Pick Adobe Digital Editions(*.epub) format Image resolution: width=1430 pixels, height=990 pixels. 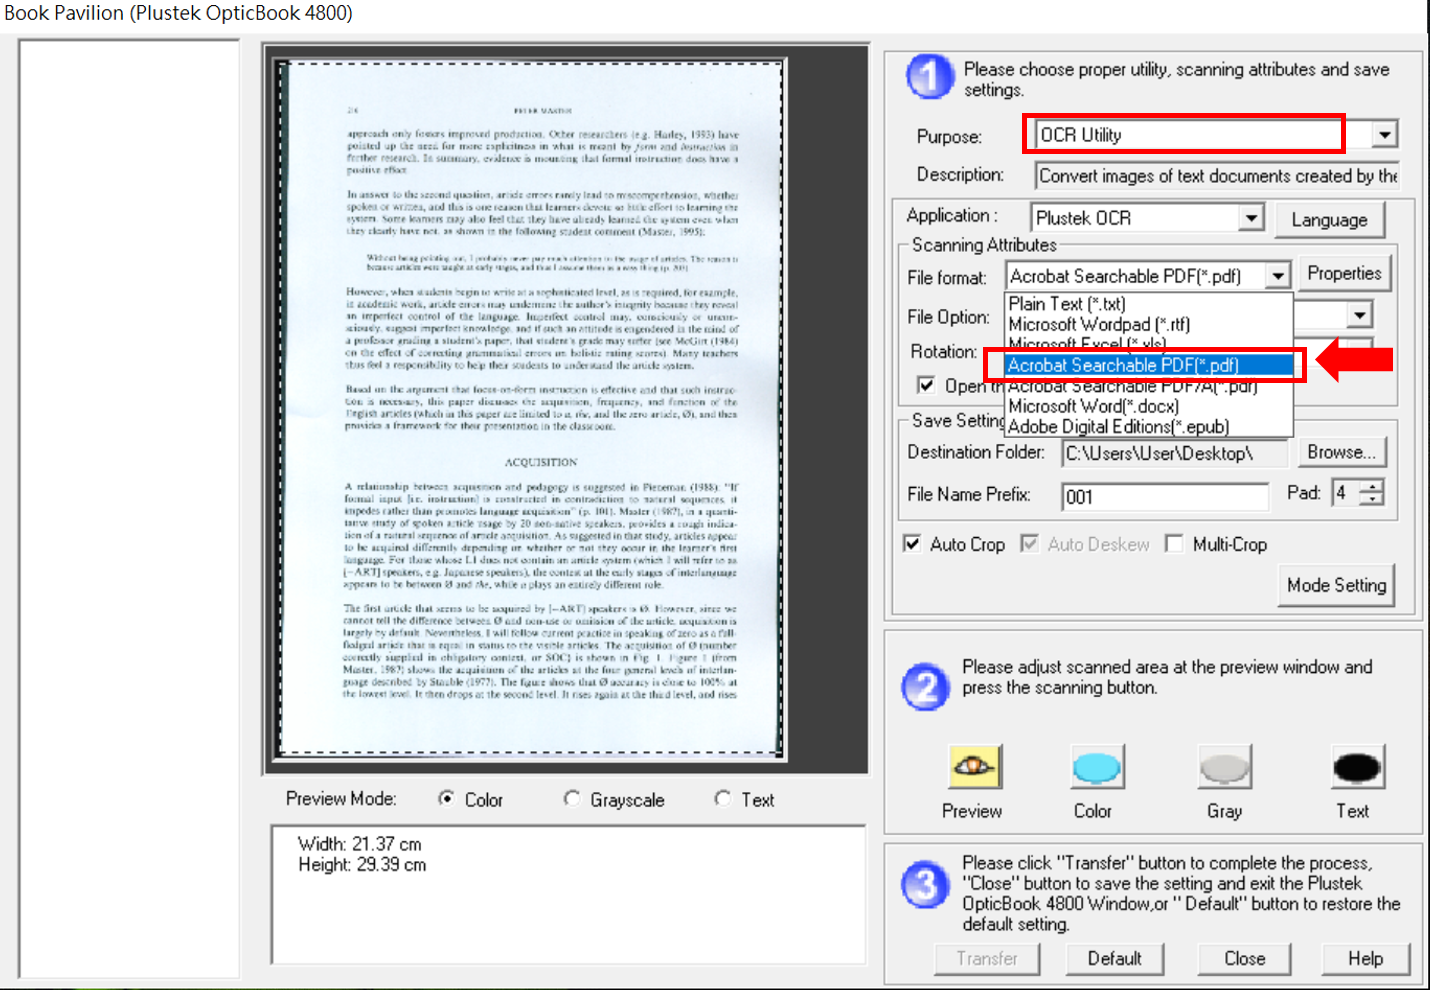click(1118, 427)
